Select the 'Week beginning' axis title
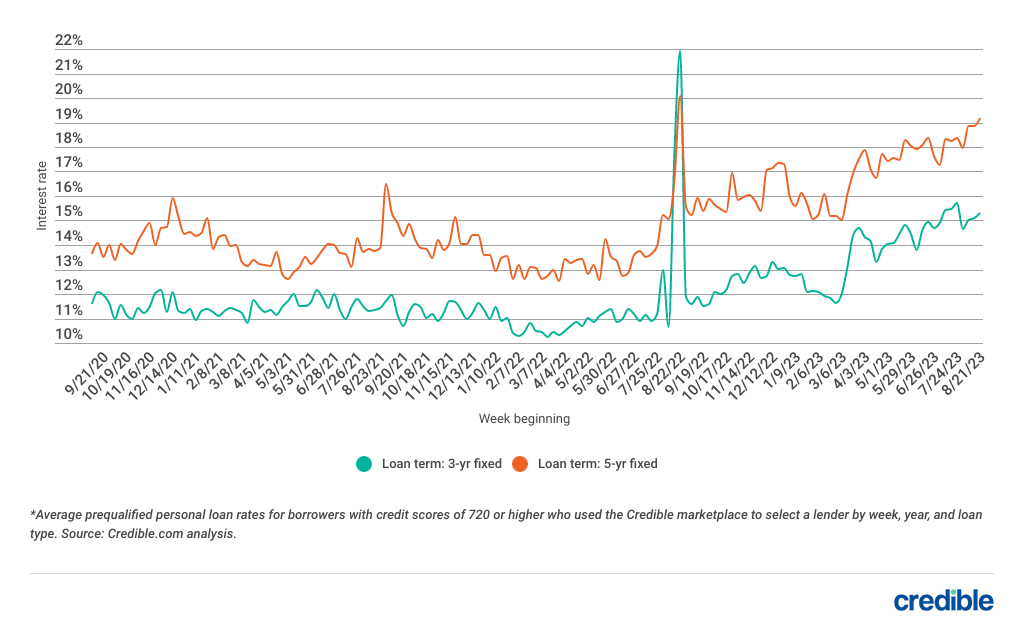The width and height of the screenshot is (1024, 627). (524, 419)
